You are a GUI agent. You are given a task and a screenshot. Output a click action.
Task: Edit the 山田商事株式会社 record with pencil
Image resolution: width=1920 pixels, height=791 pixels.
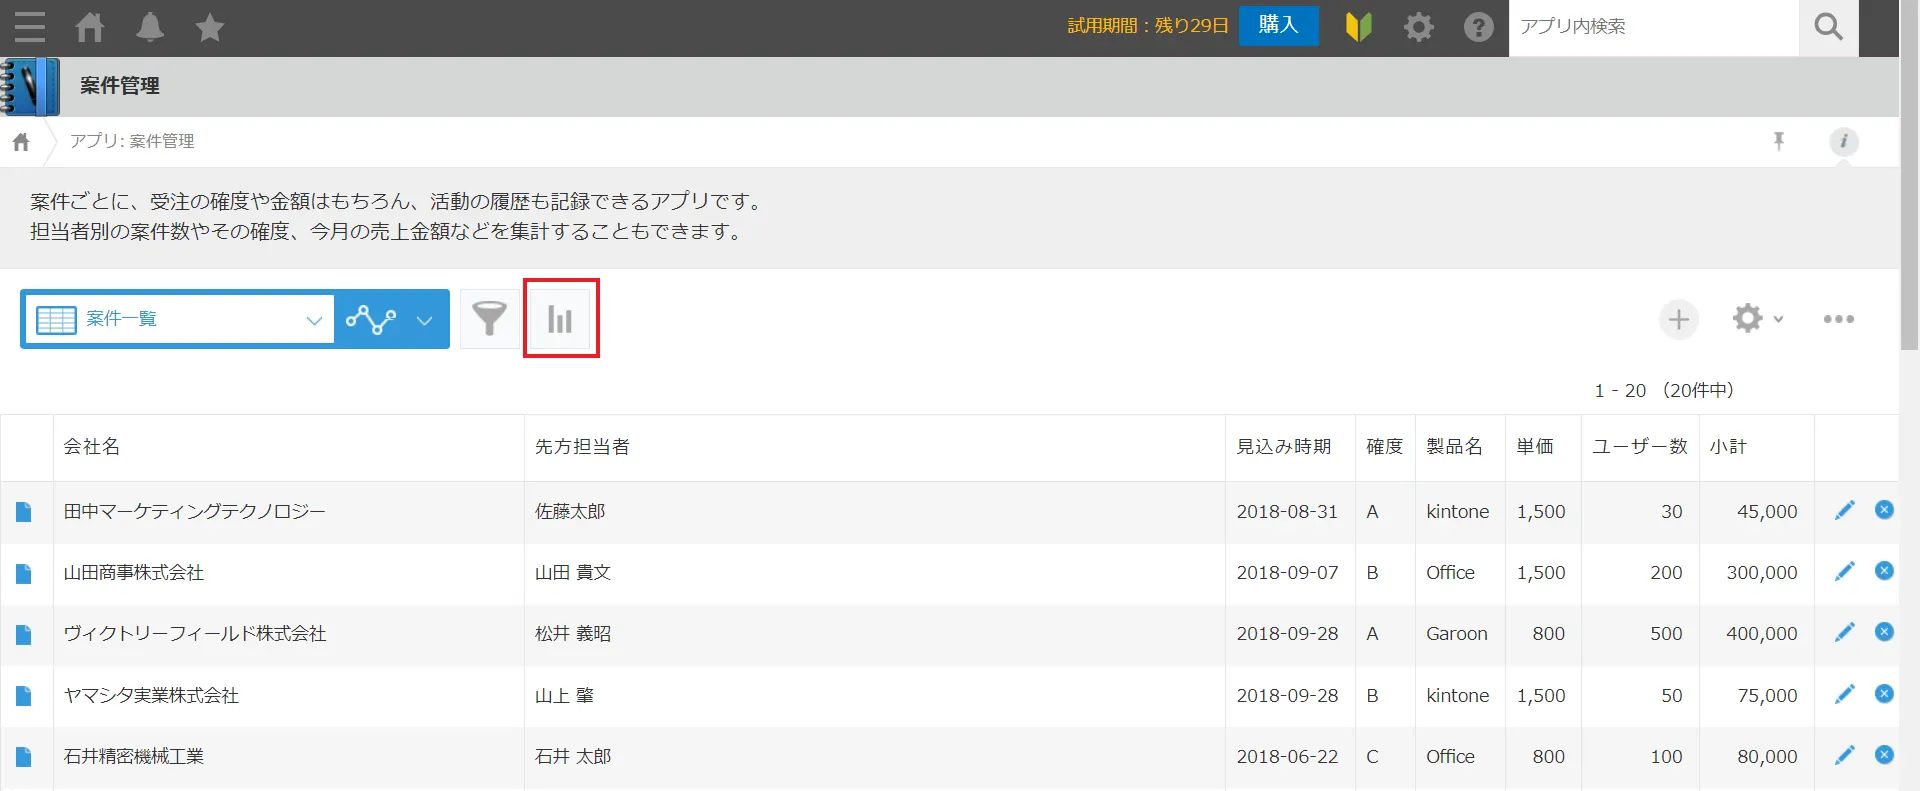tap(1844, 571)
